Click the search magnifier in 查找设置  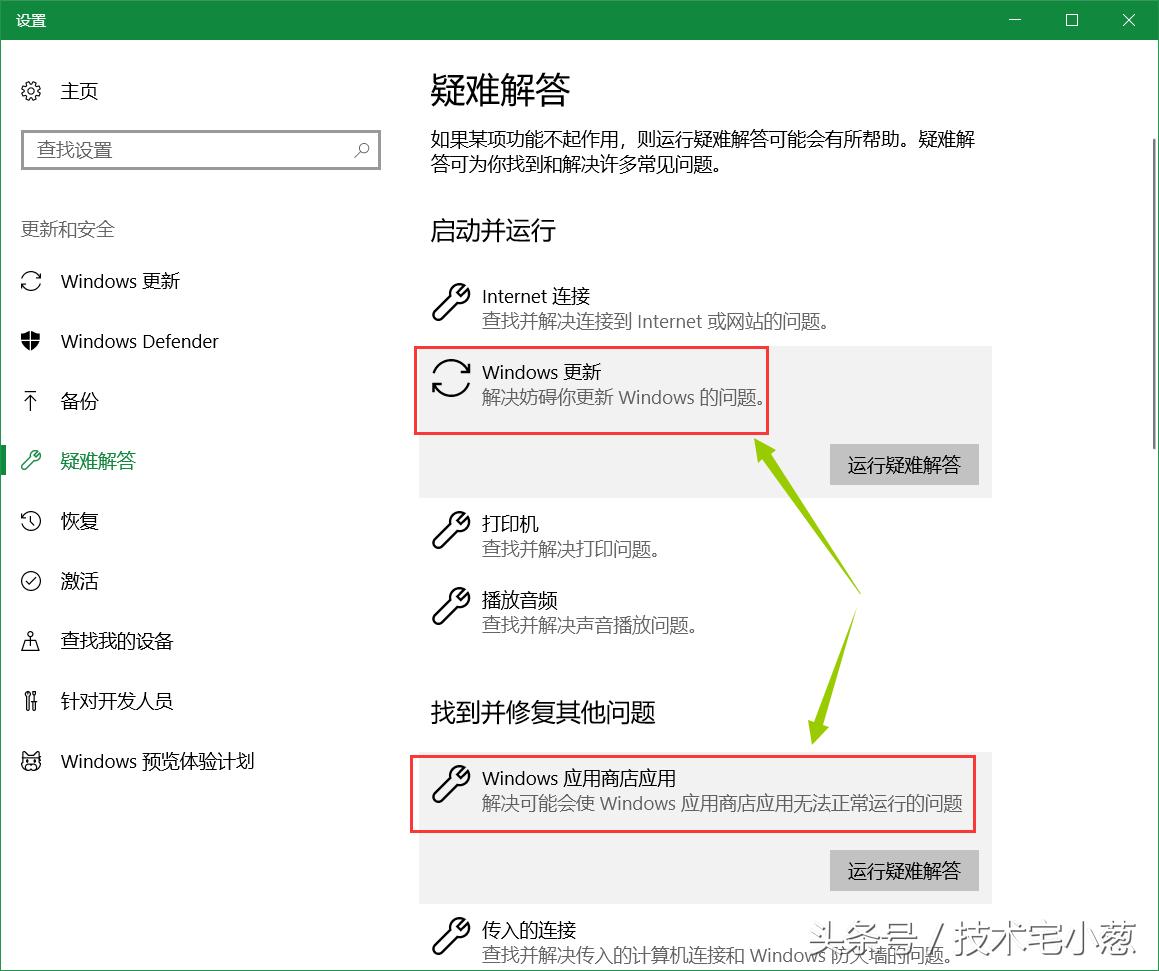pyautogui.click(x=360, y=150)
